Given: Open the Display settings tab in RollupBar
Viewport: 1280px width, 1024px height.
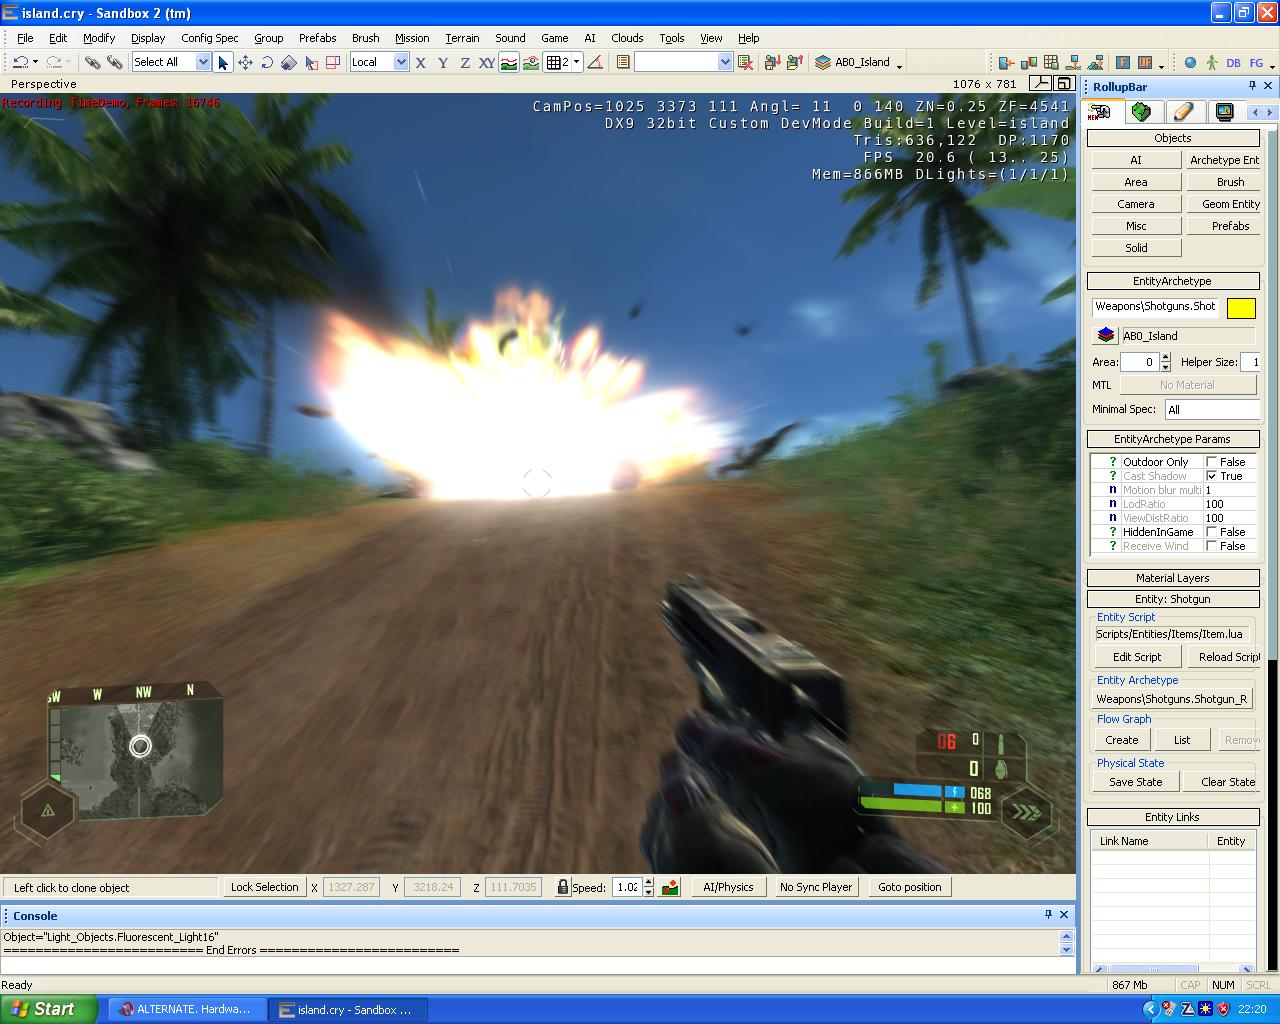Looking at the screenshot, I should point(1224,112).
